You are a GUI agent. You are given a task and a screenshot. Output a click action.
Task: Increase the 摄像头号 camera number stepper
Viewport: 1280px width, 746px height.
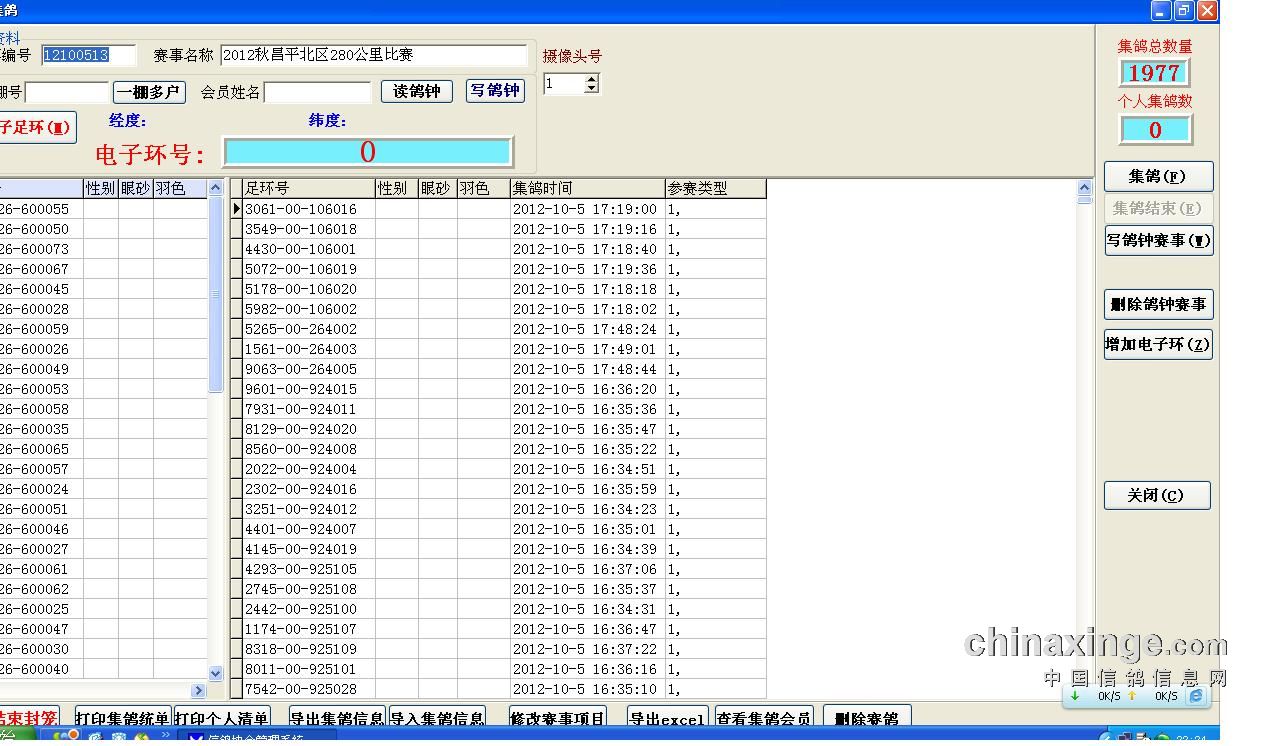pos(591,79)
